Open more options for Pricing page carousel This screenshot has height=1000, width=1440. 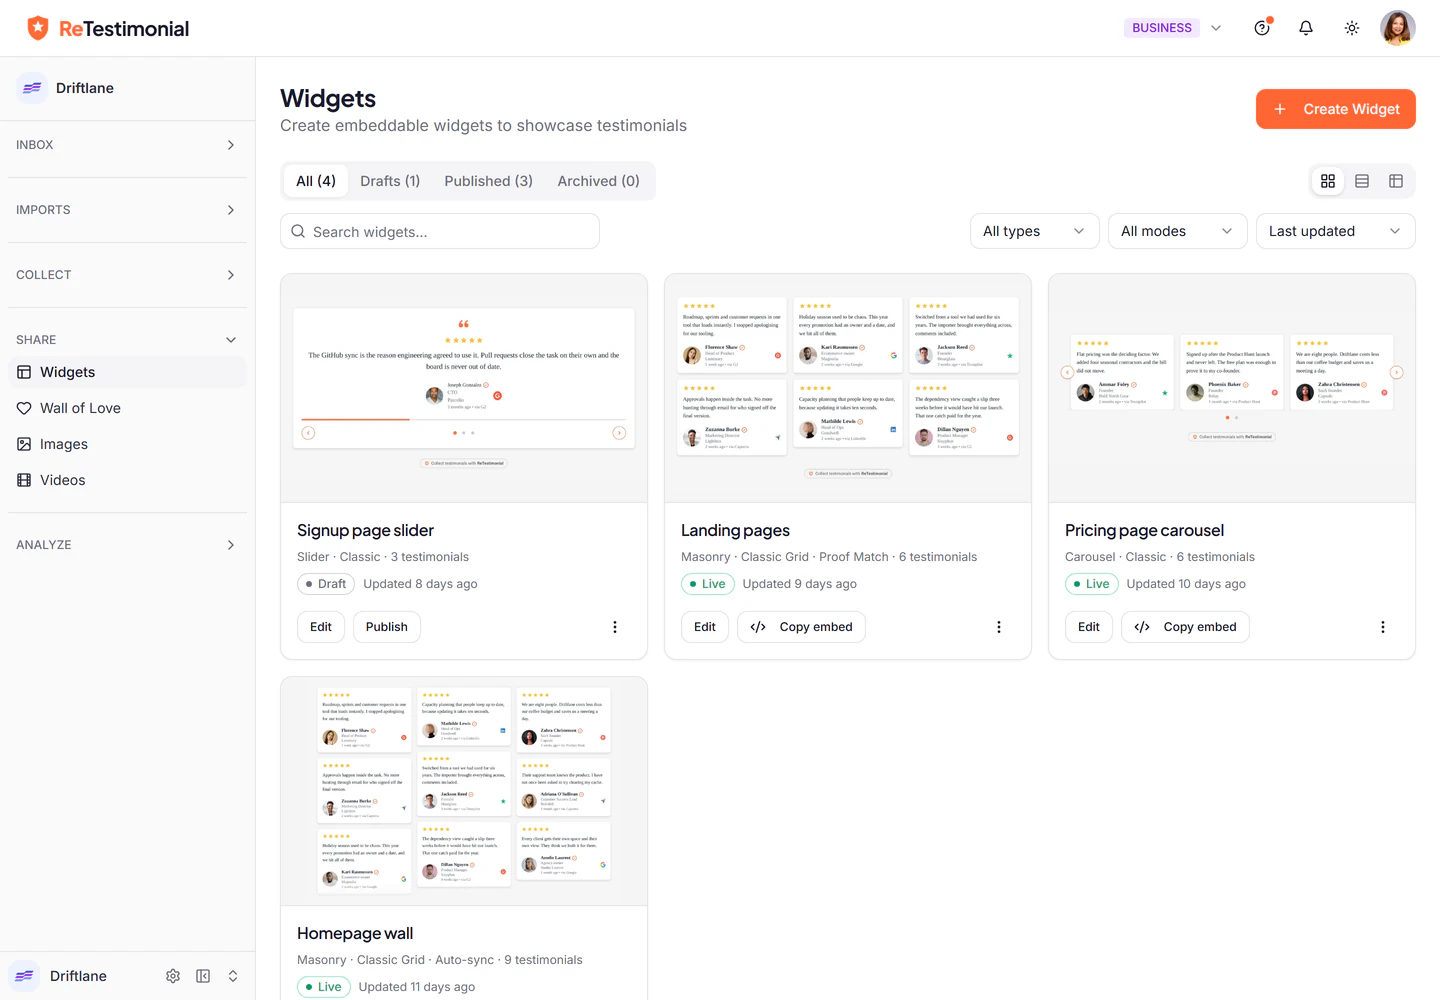tap(1383, 627)
